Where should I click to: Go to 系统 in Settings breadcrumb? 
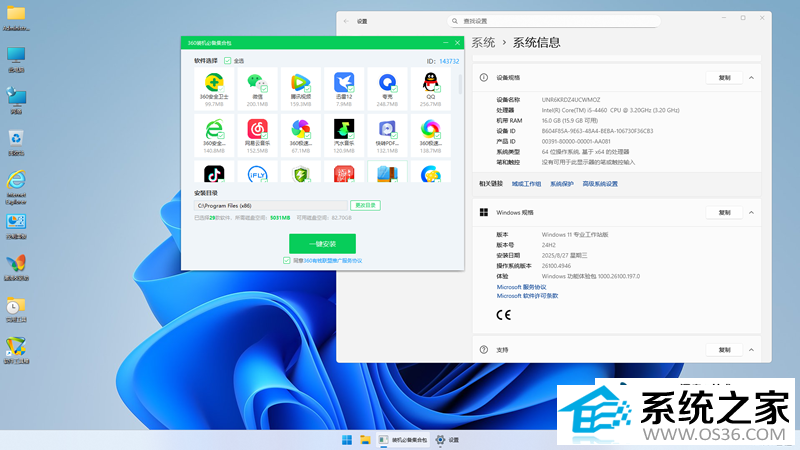tap(483, 42)
